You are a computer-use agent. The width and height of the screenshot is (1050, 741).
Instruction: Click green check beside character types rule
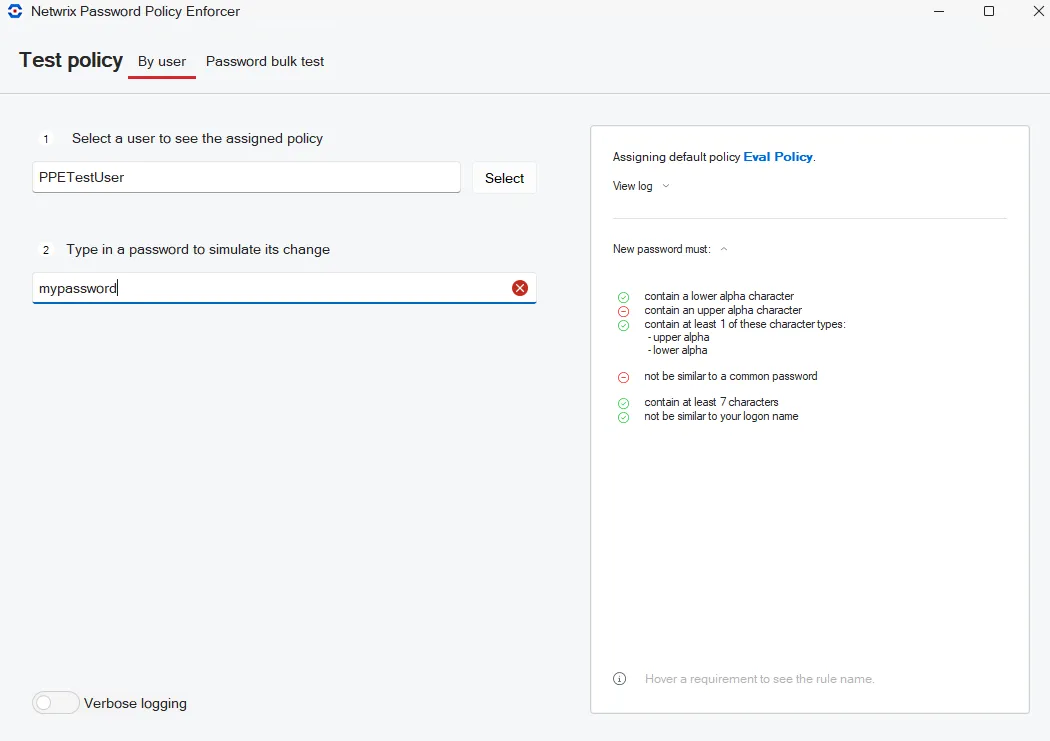point(623,325)
